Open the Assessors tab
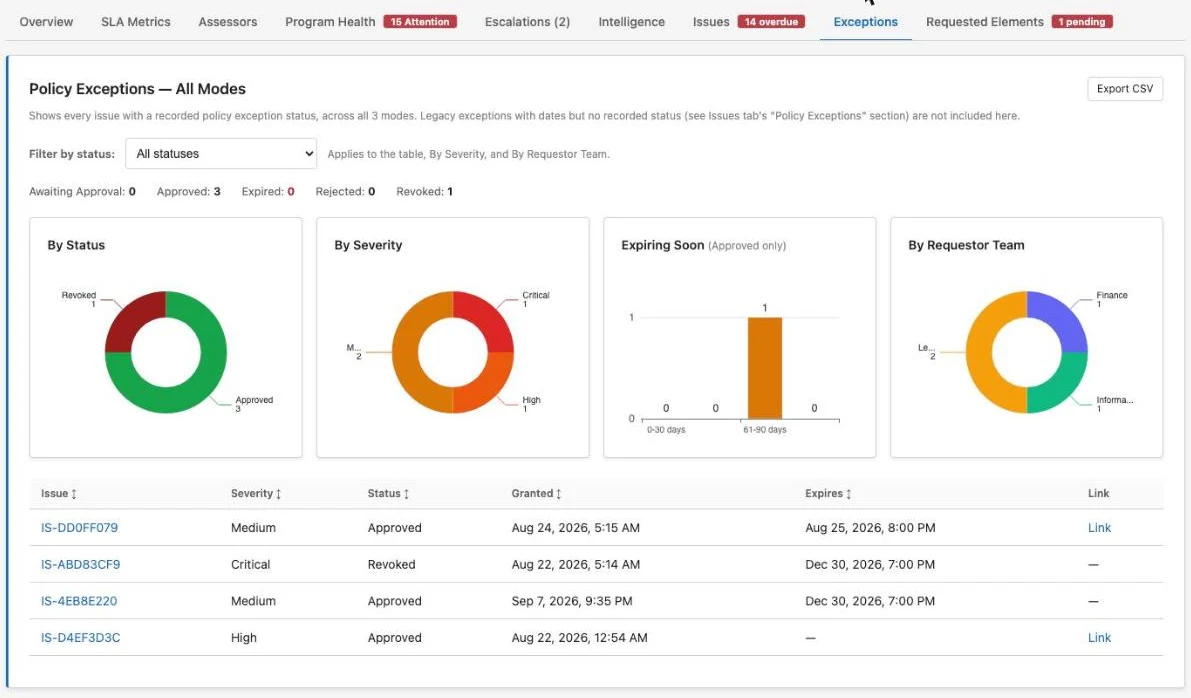Viewport: 1191px width, 698px height. pos(228,22)
